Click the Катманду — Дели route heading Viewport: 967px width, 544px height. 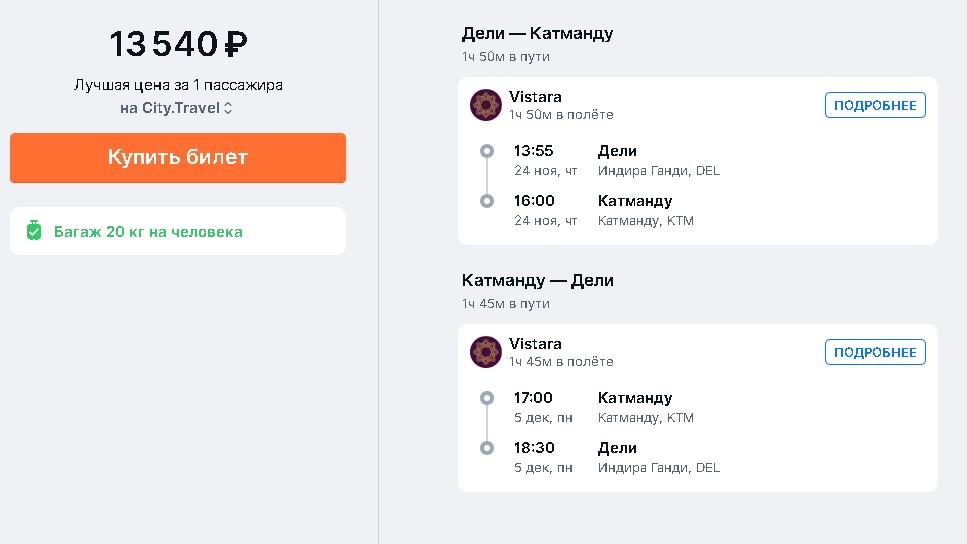(537, 281)
